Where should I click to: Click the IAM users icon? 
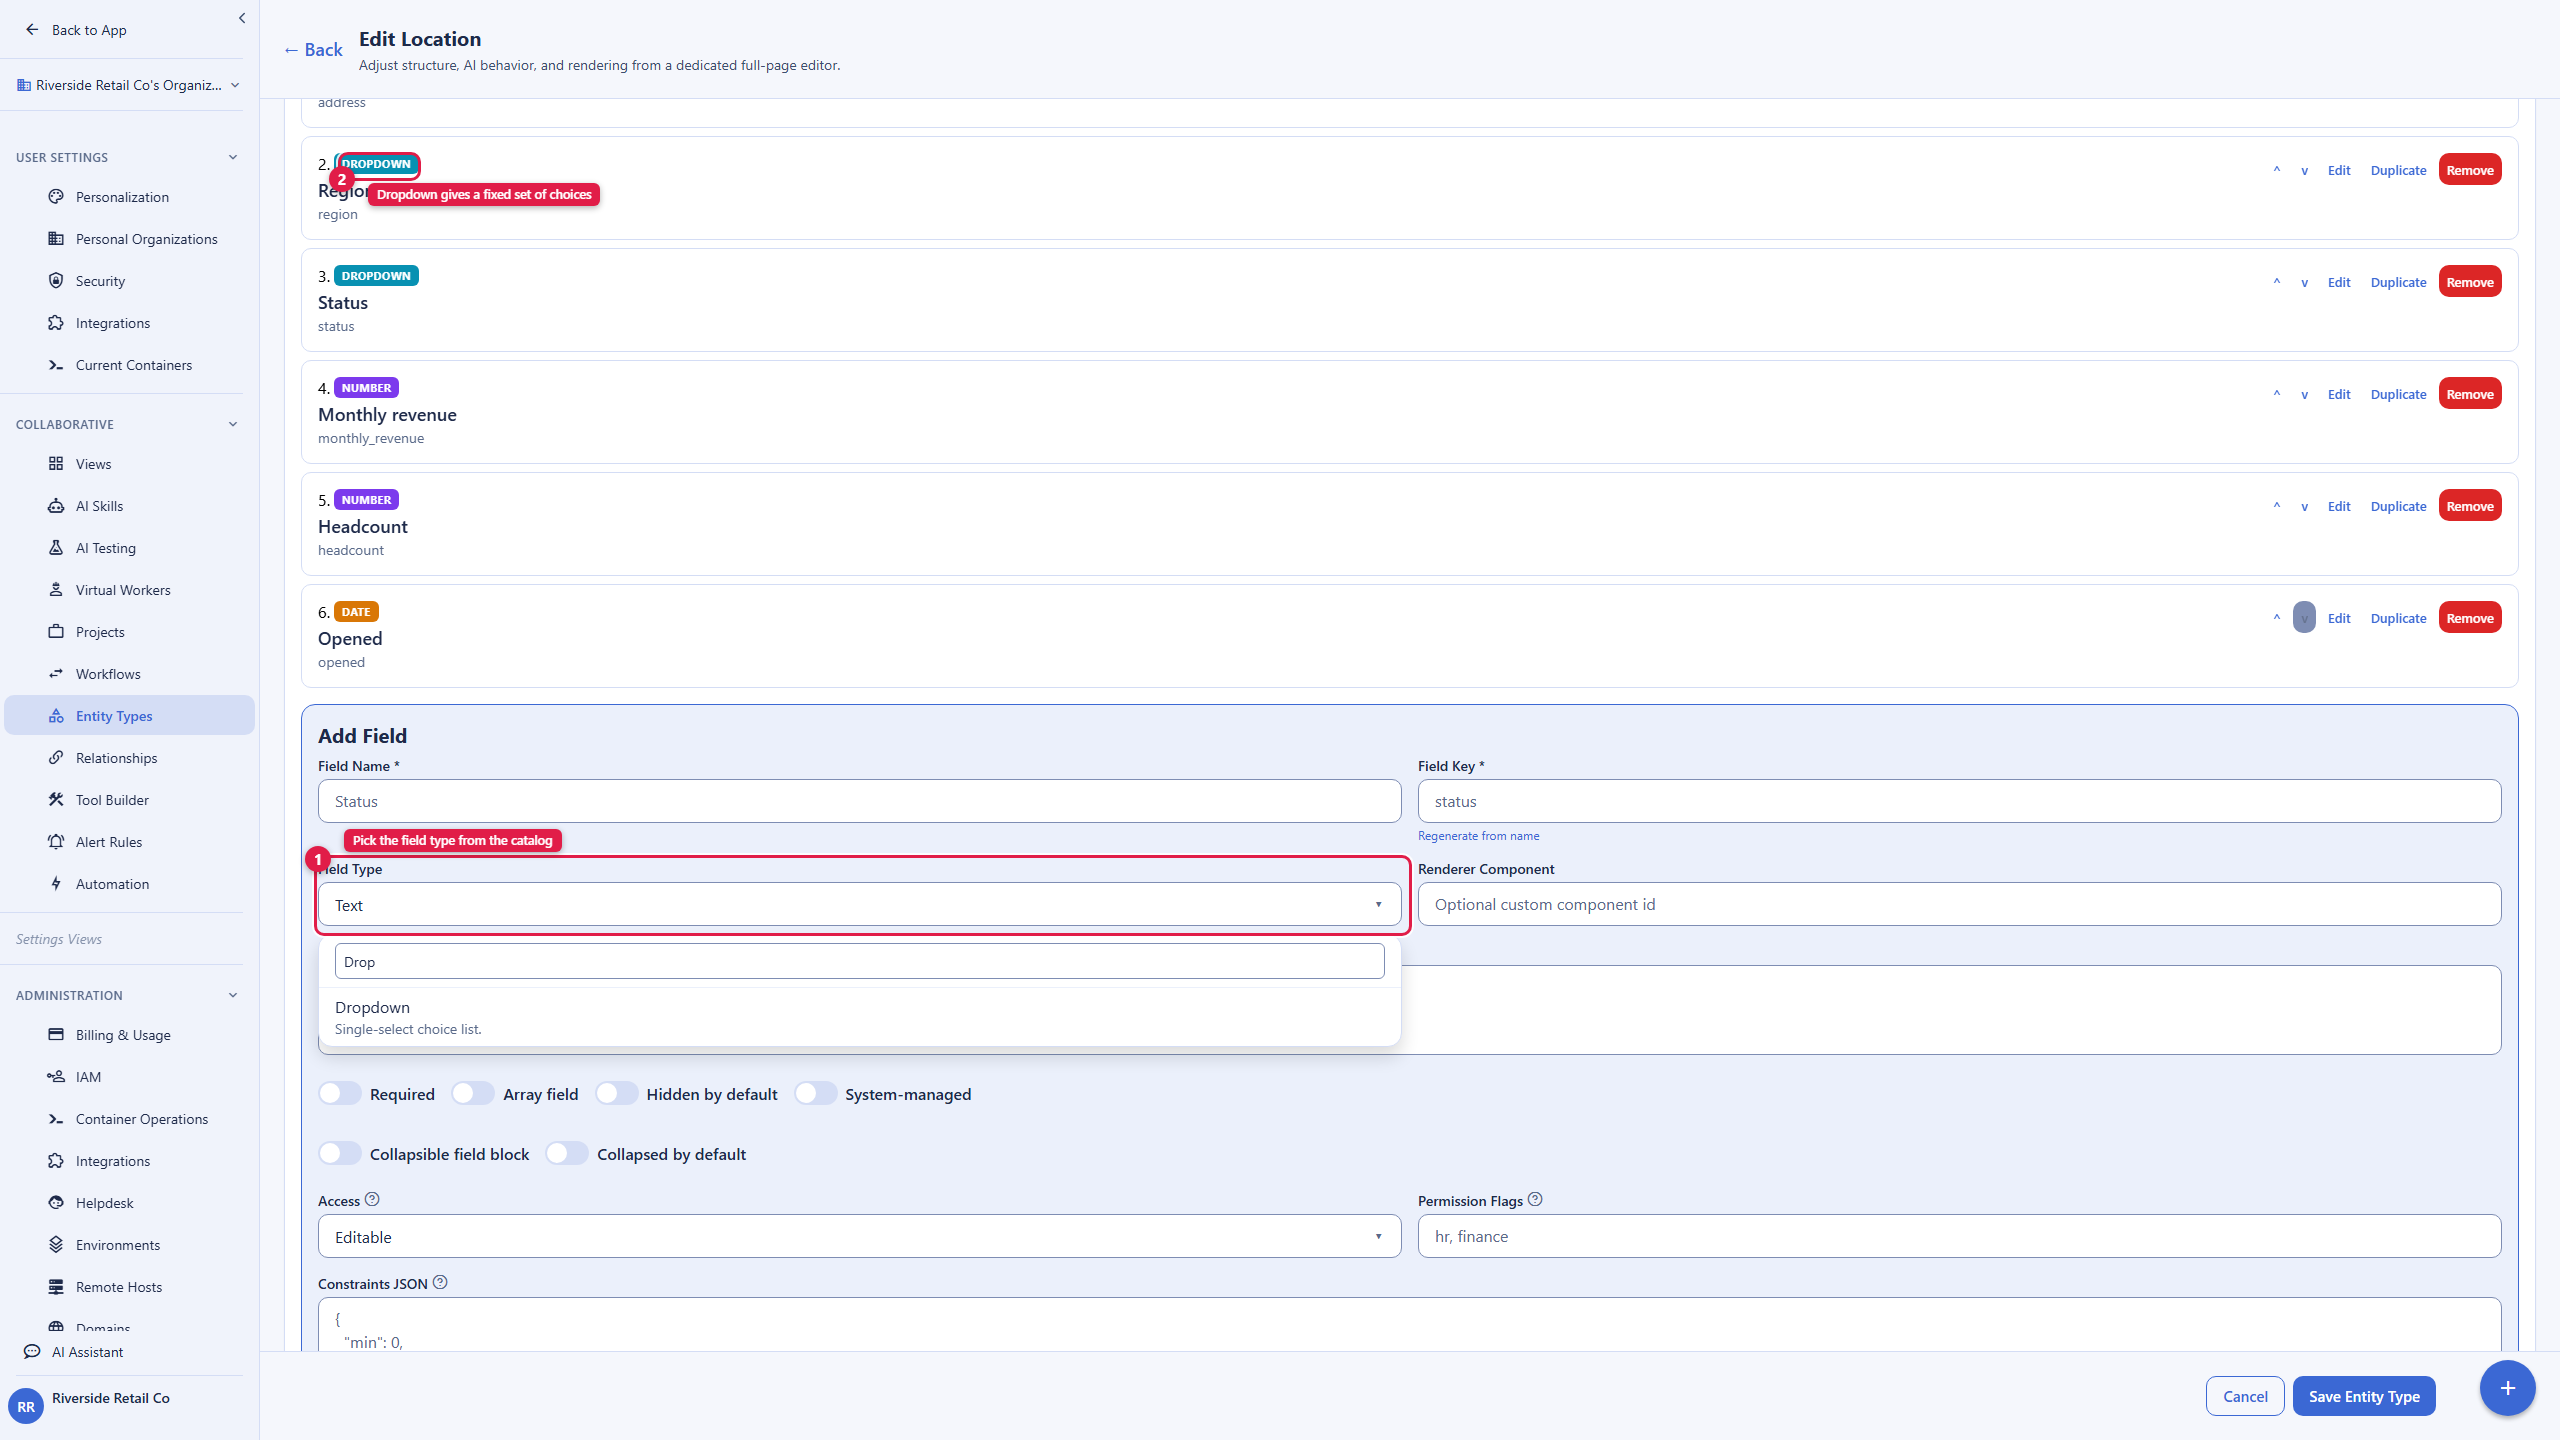point(56,1077)
